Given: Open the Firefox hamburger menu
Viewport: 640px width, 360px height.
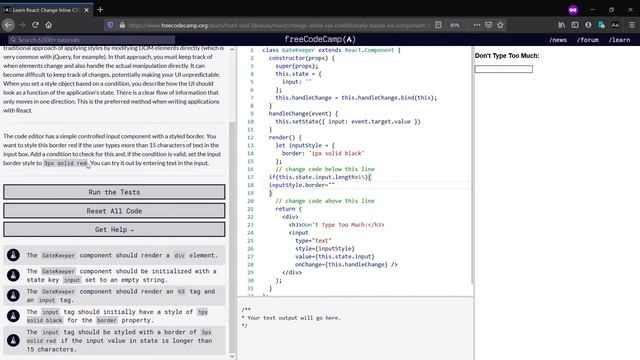Looking at the screenshot, I should [x=632, y=25].
